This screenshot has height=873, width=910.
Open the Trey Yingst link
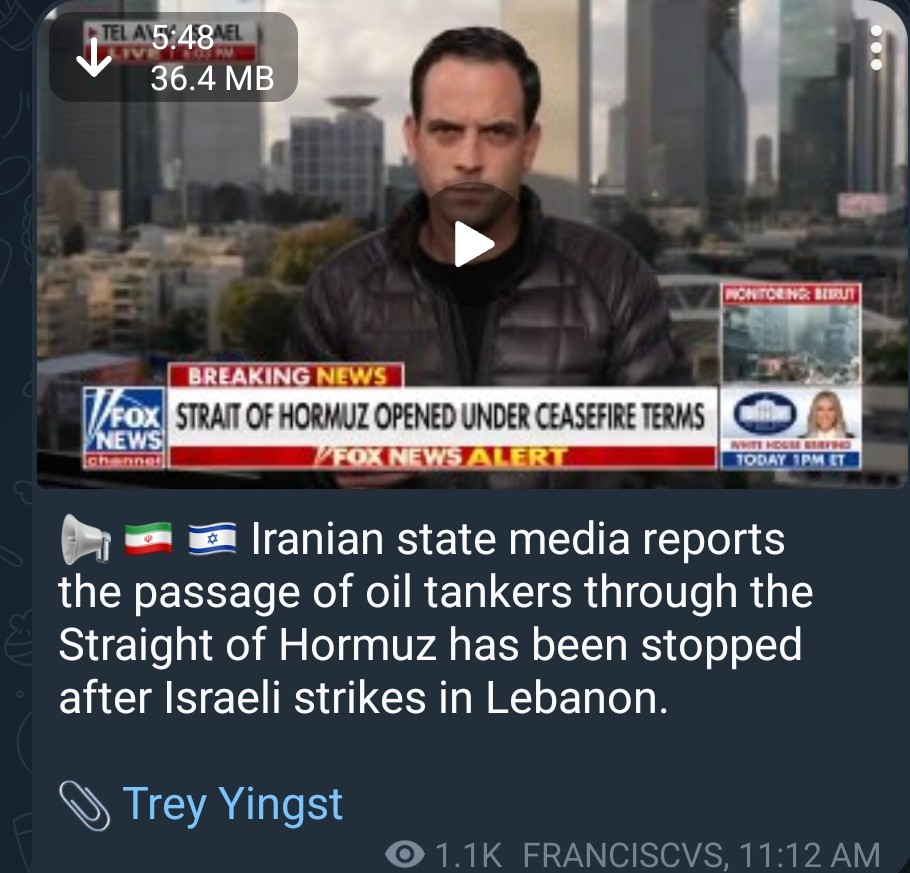233,805
